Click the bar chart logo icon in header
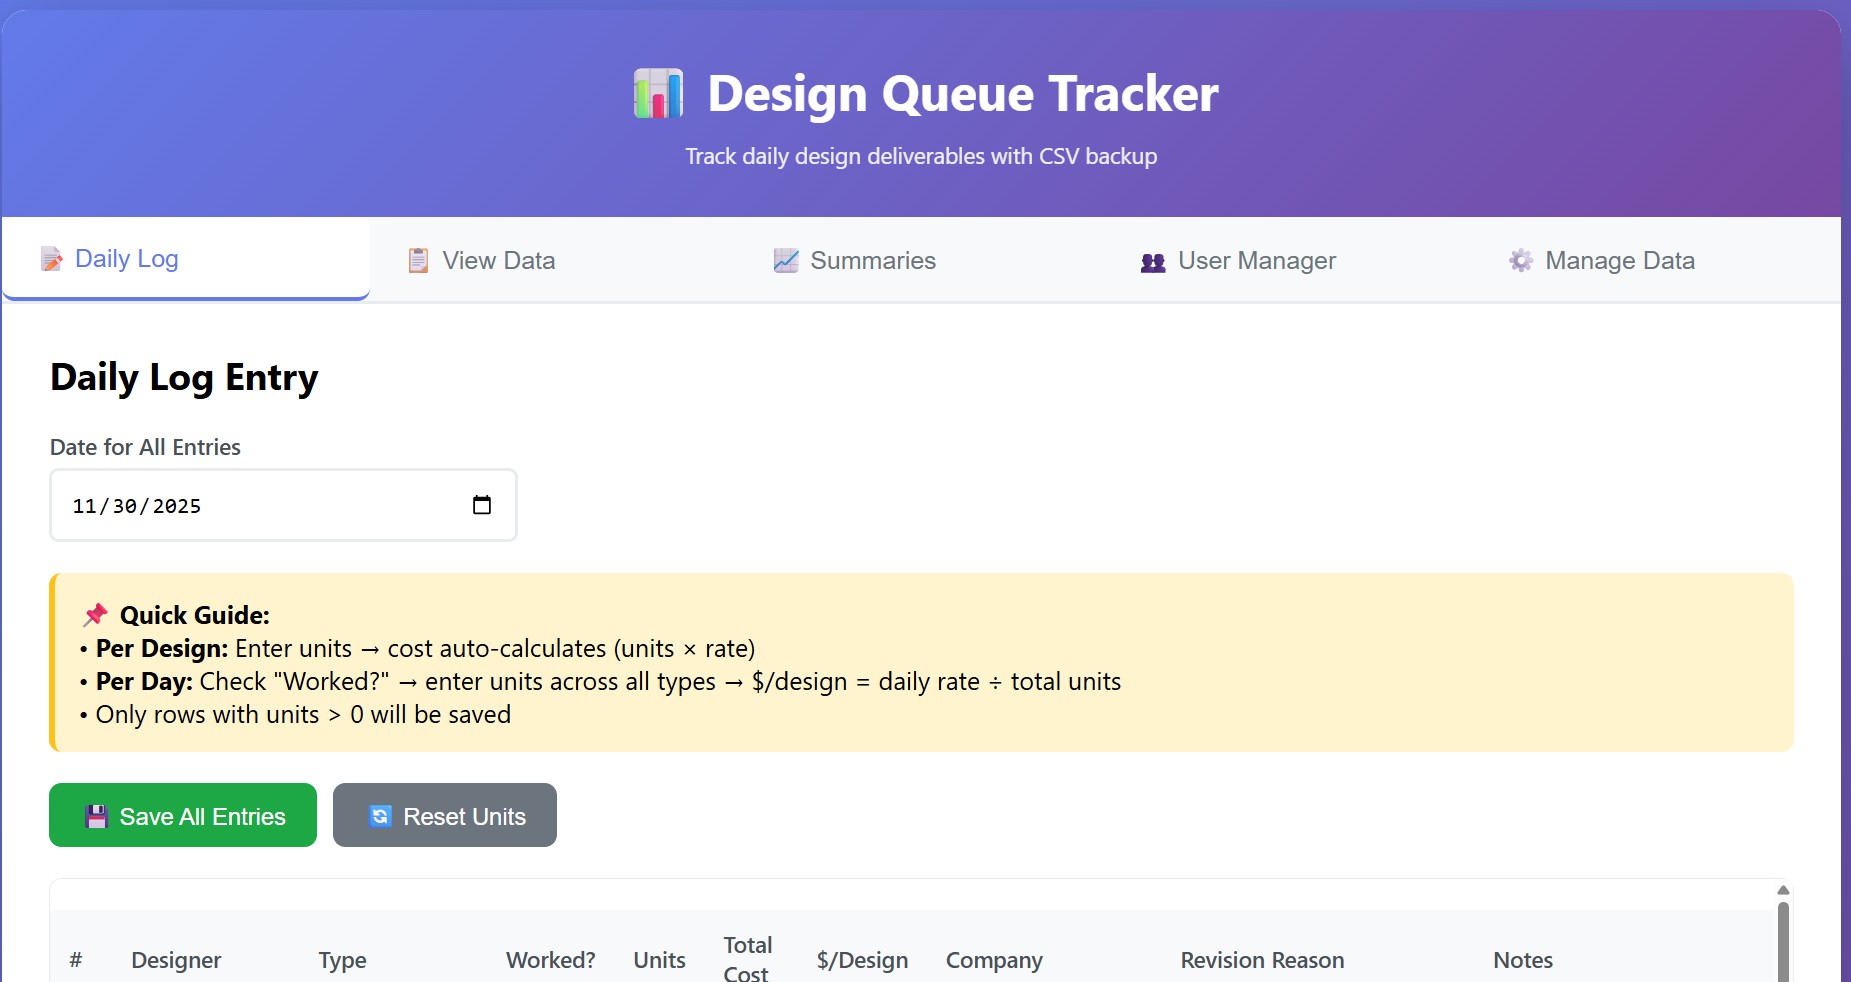The image size is (1851, 982). 658,94
